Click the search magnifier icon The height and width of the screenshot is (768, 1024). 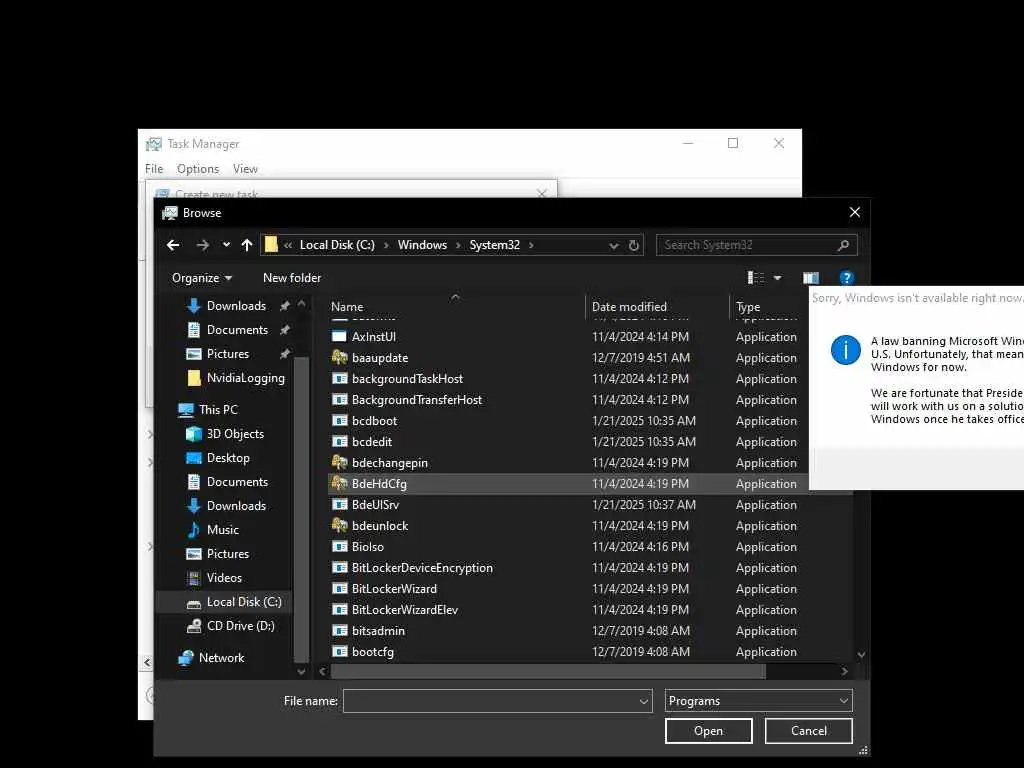click(843, 246)
